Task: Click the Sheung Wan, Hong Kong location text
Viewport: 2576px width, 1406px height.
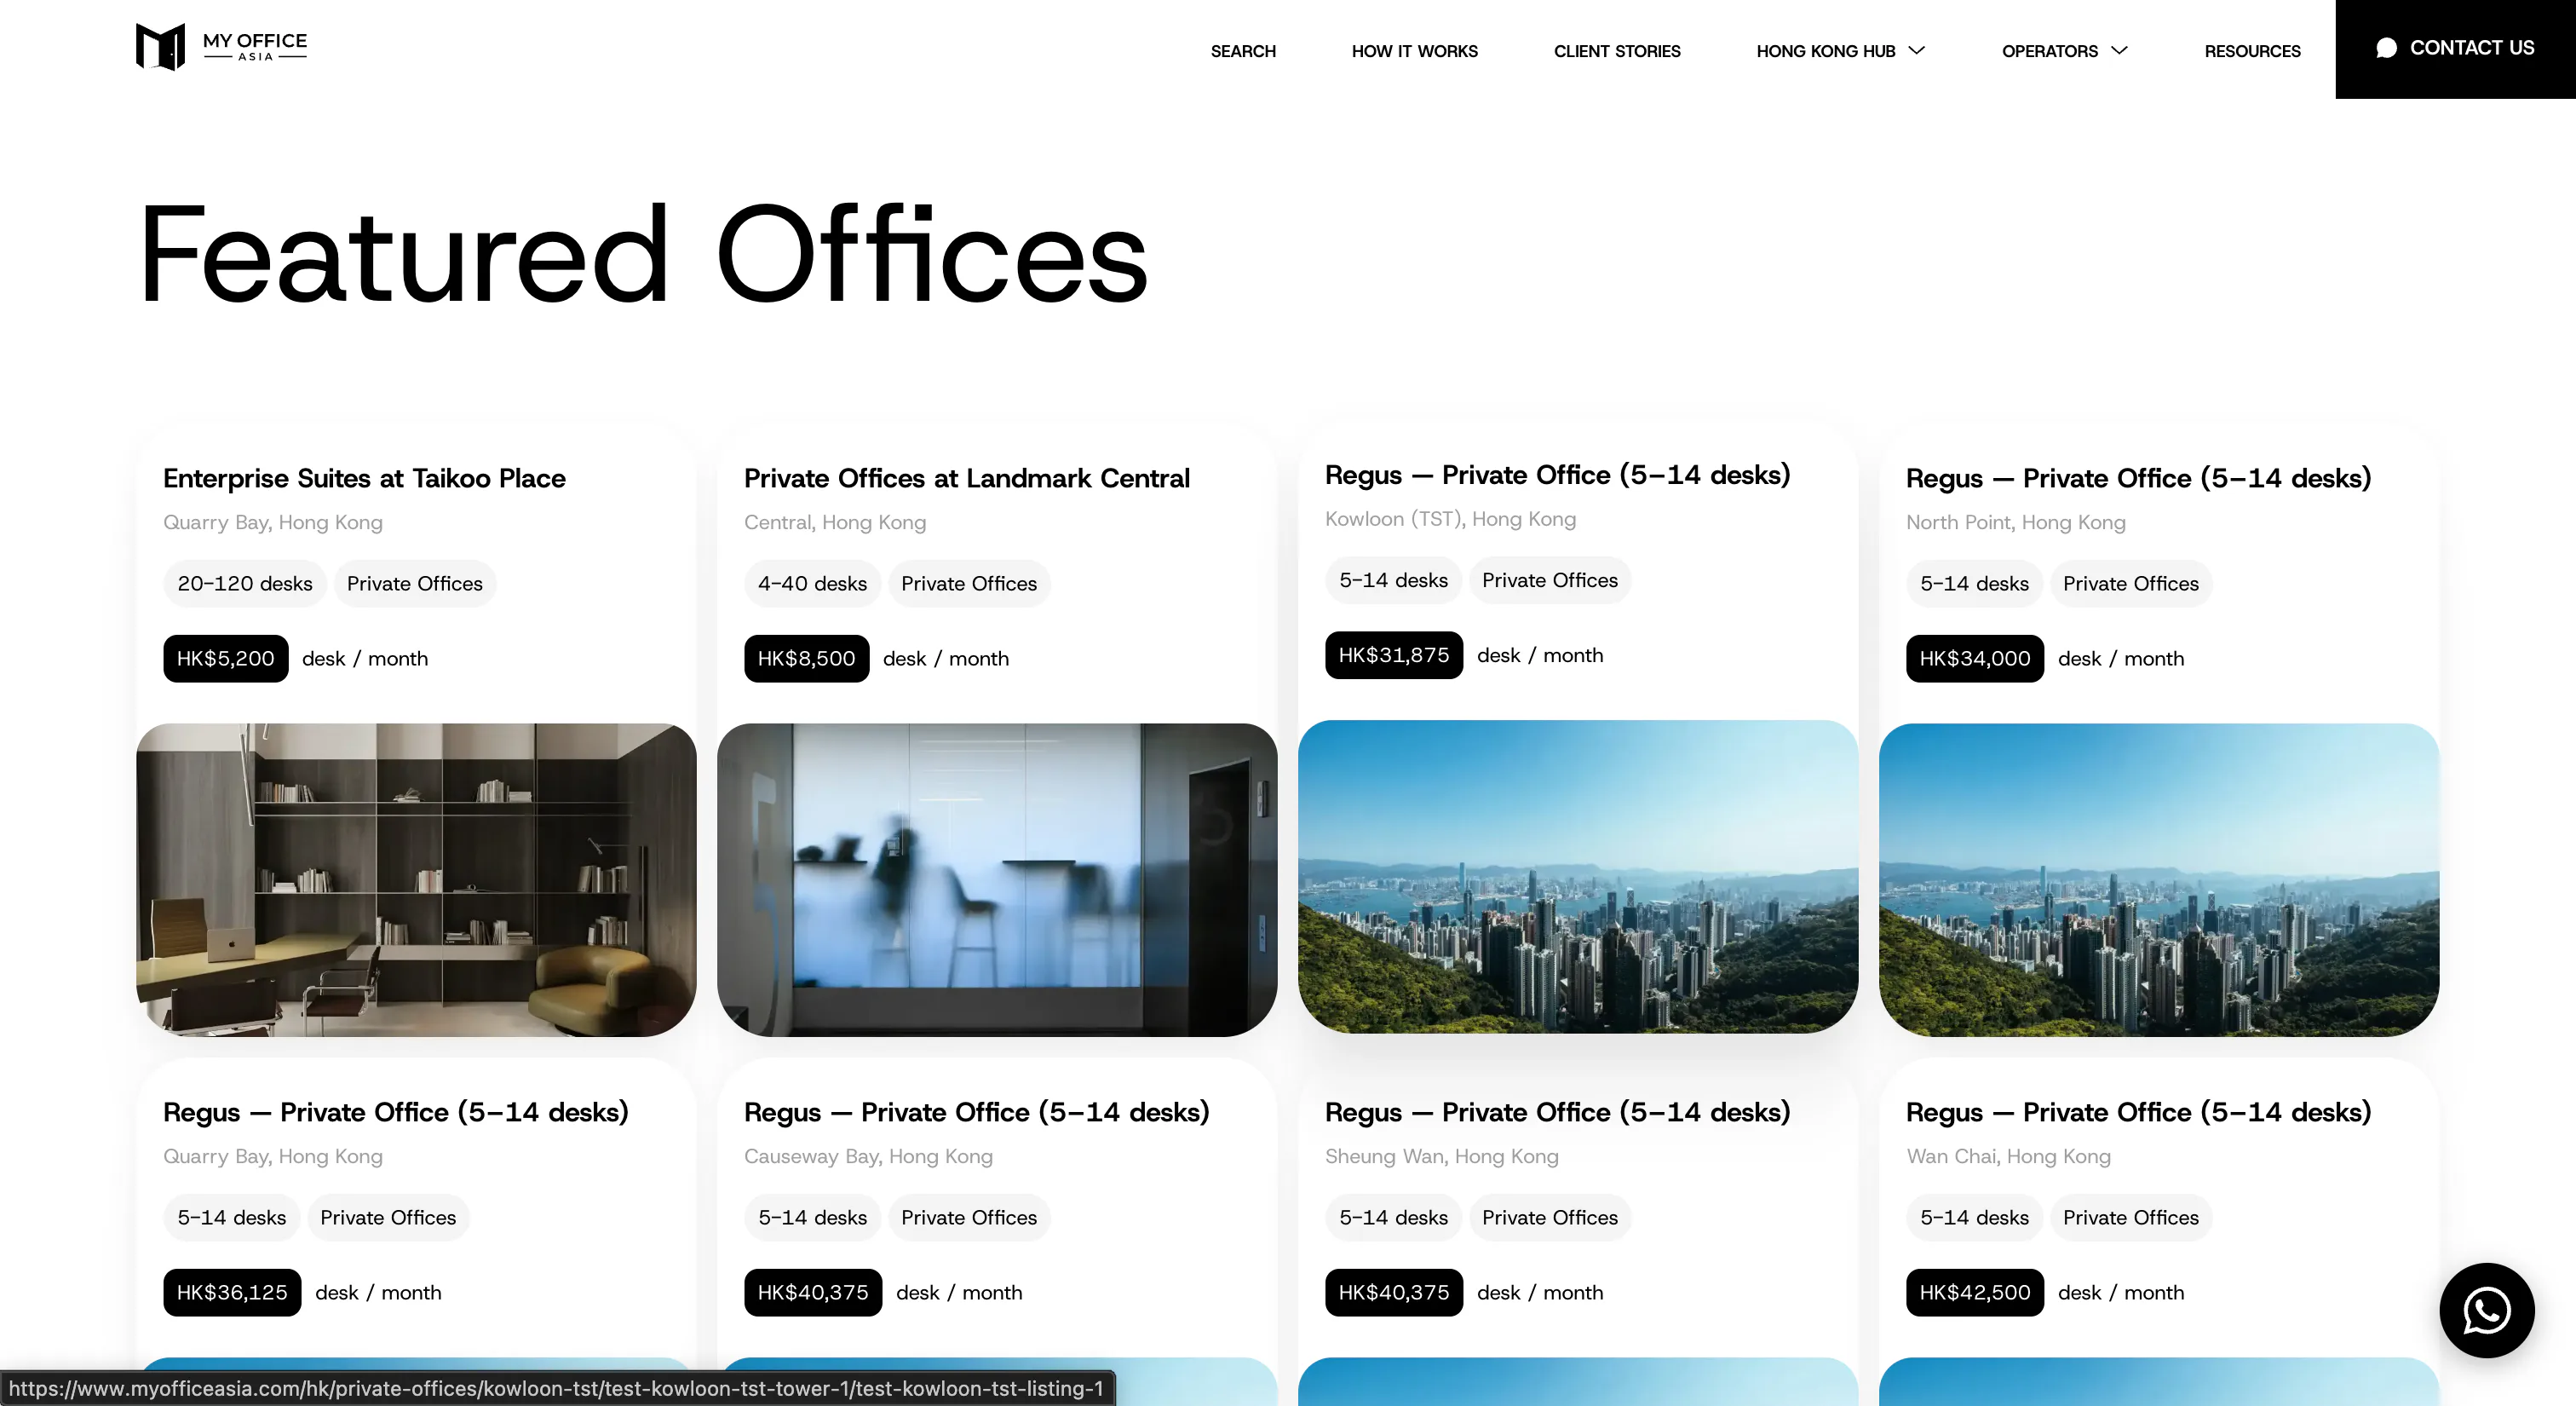Action: click(x=1441, y=1156)
